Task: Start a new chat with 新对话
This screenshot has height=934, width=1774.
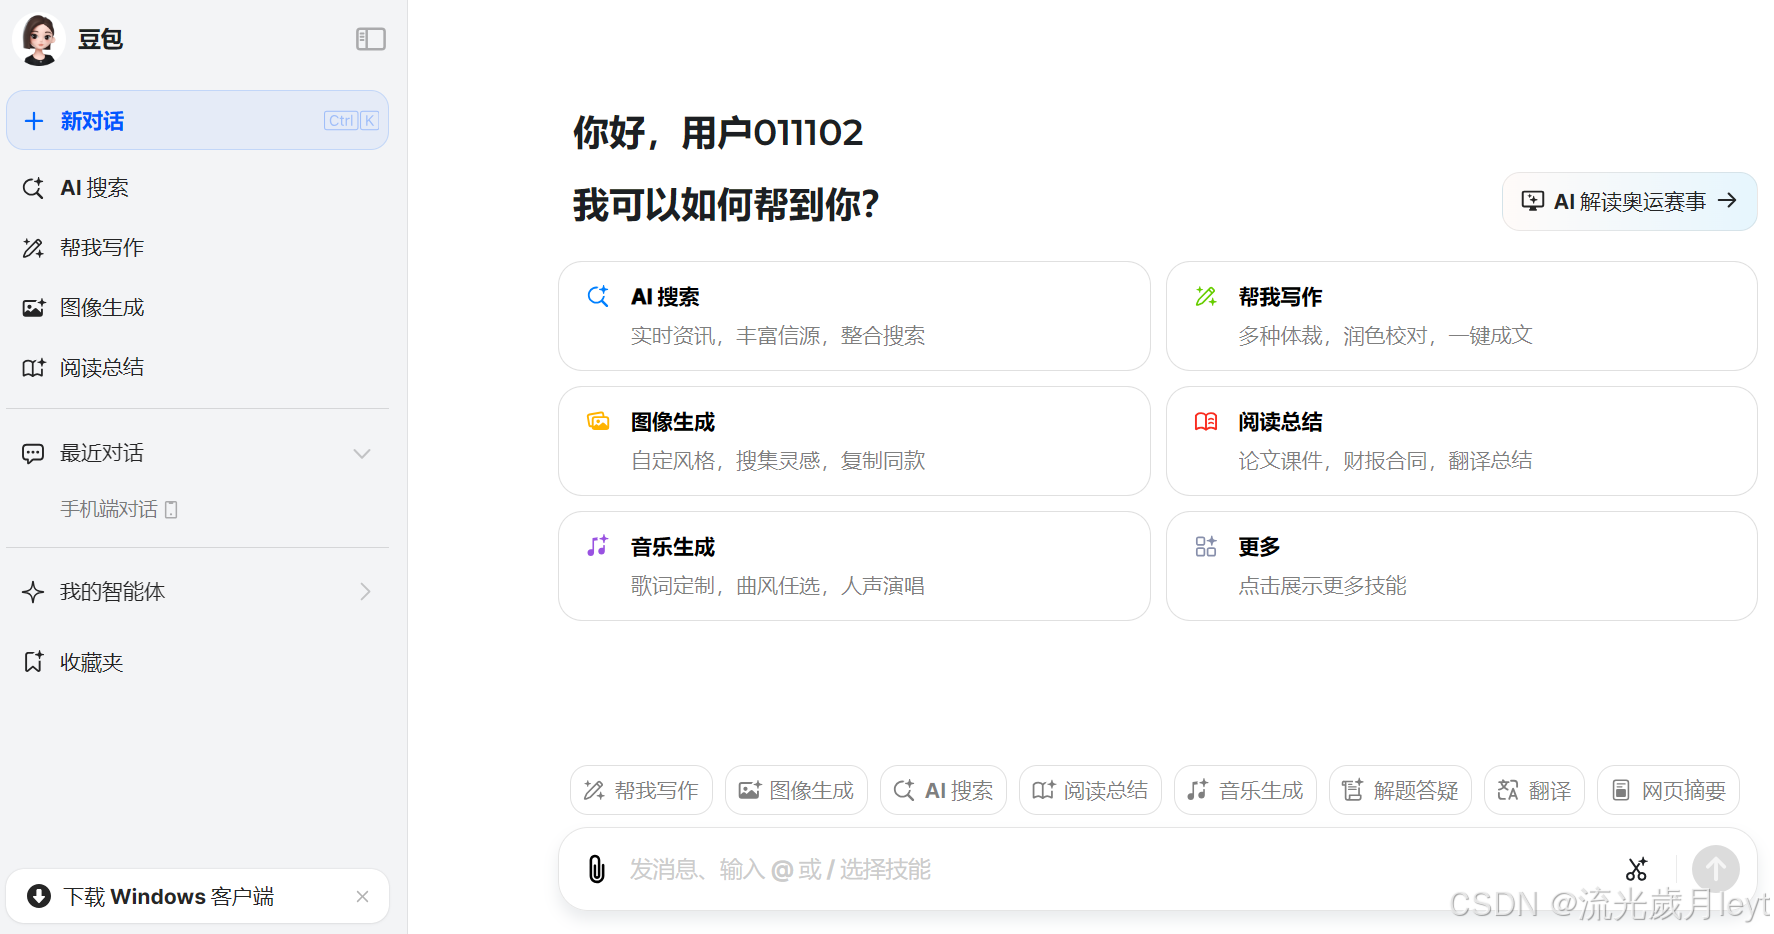Action: (x=197, y=120)
